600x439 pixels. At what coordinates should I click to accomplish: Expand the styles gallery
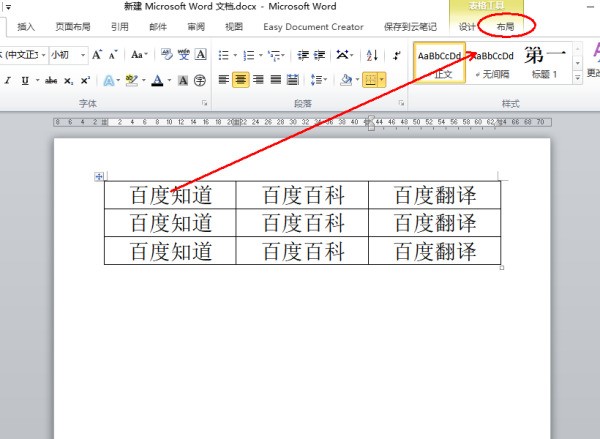click(577, 77)
